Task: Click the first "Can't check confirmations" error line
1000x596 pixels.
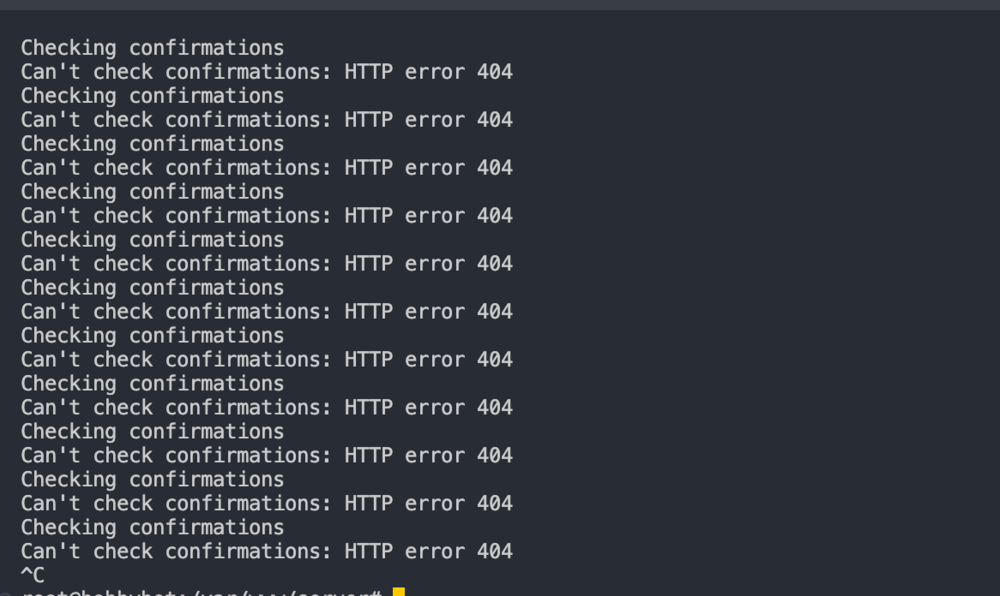Action: [x=266, y=72]
